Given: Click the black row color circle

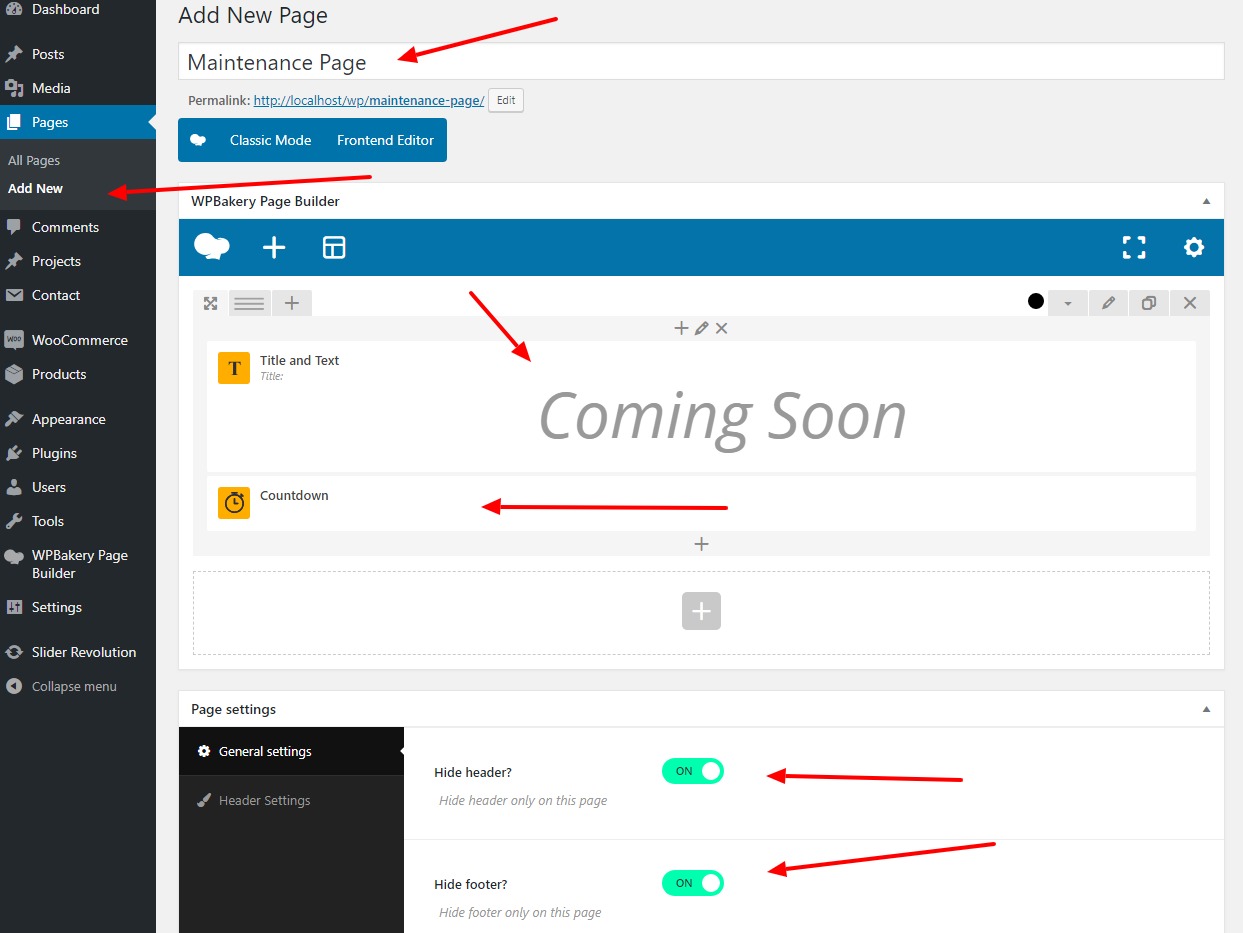Looking at the screenshot, I should (1036, 301).
